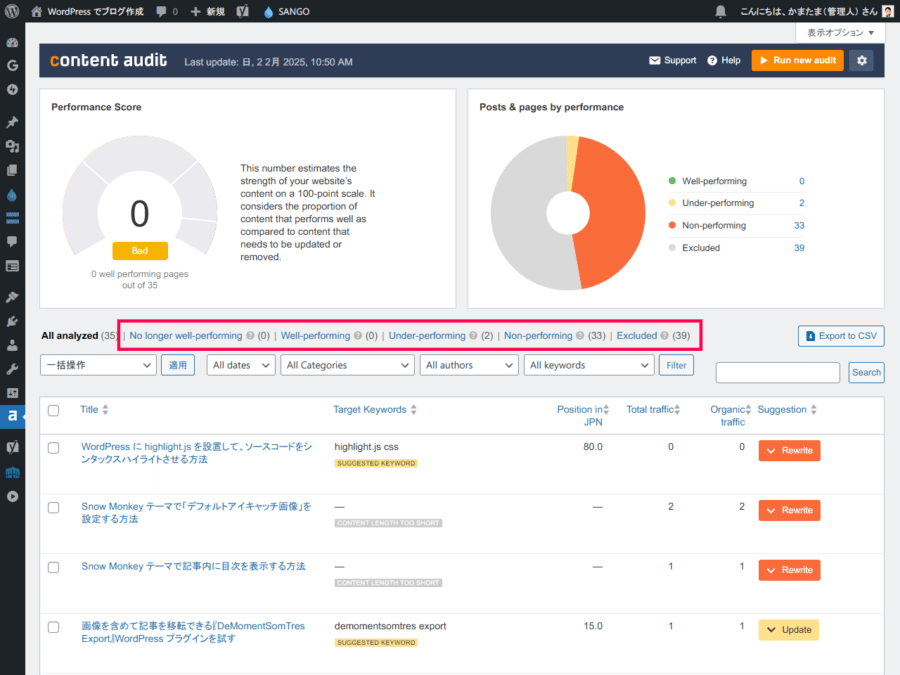Screen dimensions: 900x675
Task: Click the Filter button
Action: point(676,365)
